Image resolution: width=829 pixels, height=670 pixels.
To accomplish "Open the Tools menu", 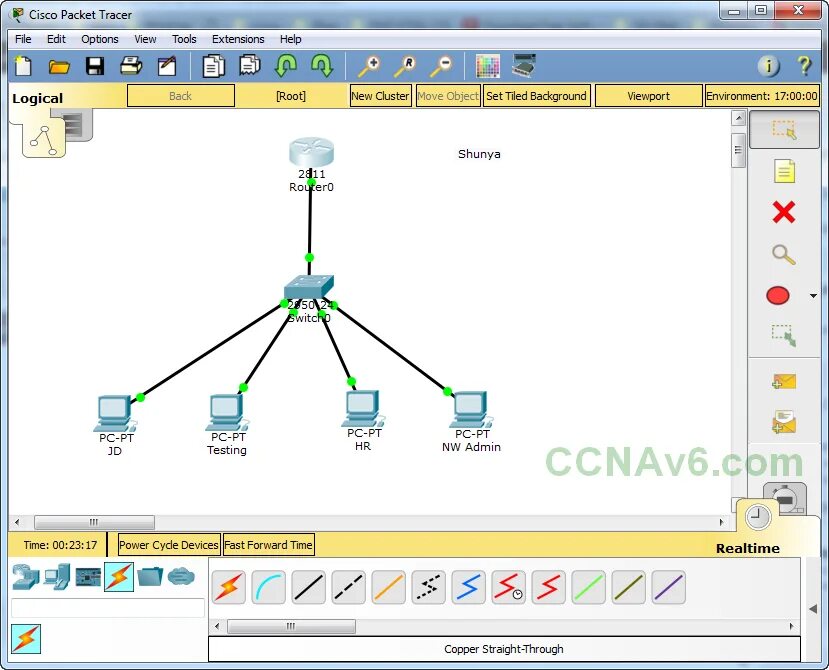I will tap(184, 39).
